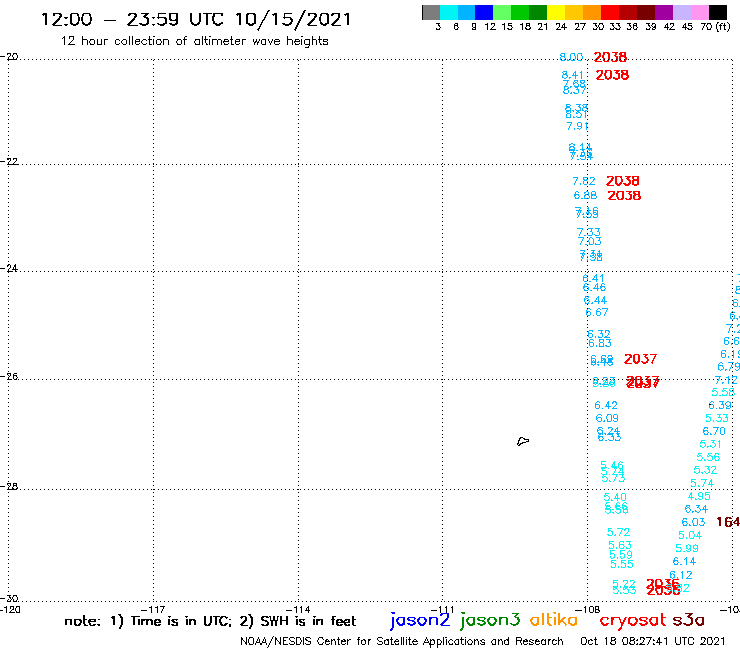Click the '-114' longitude axis label
The image size is (740, 650).
[298, 609]
